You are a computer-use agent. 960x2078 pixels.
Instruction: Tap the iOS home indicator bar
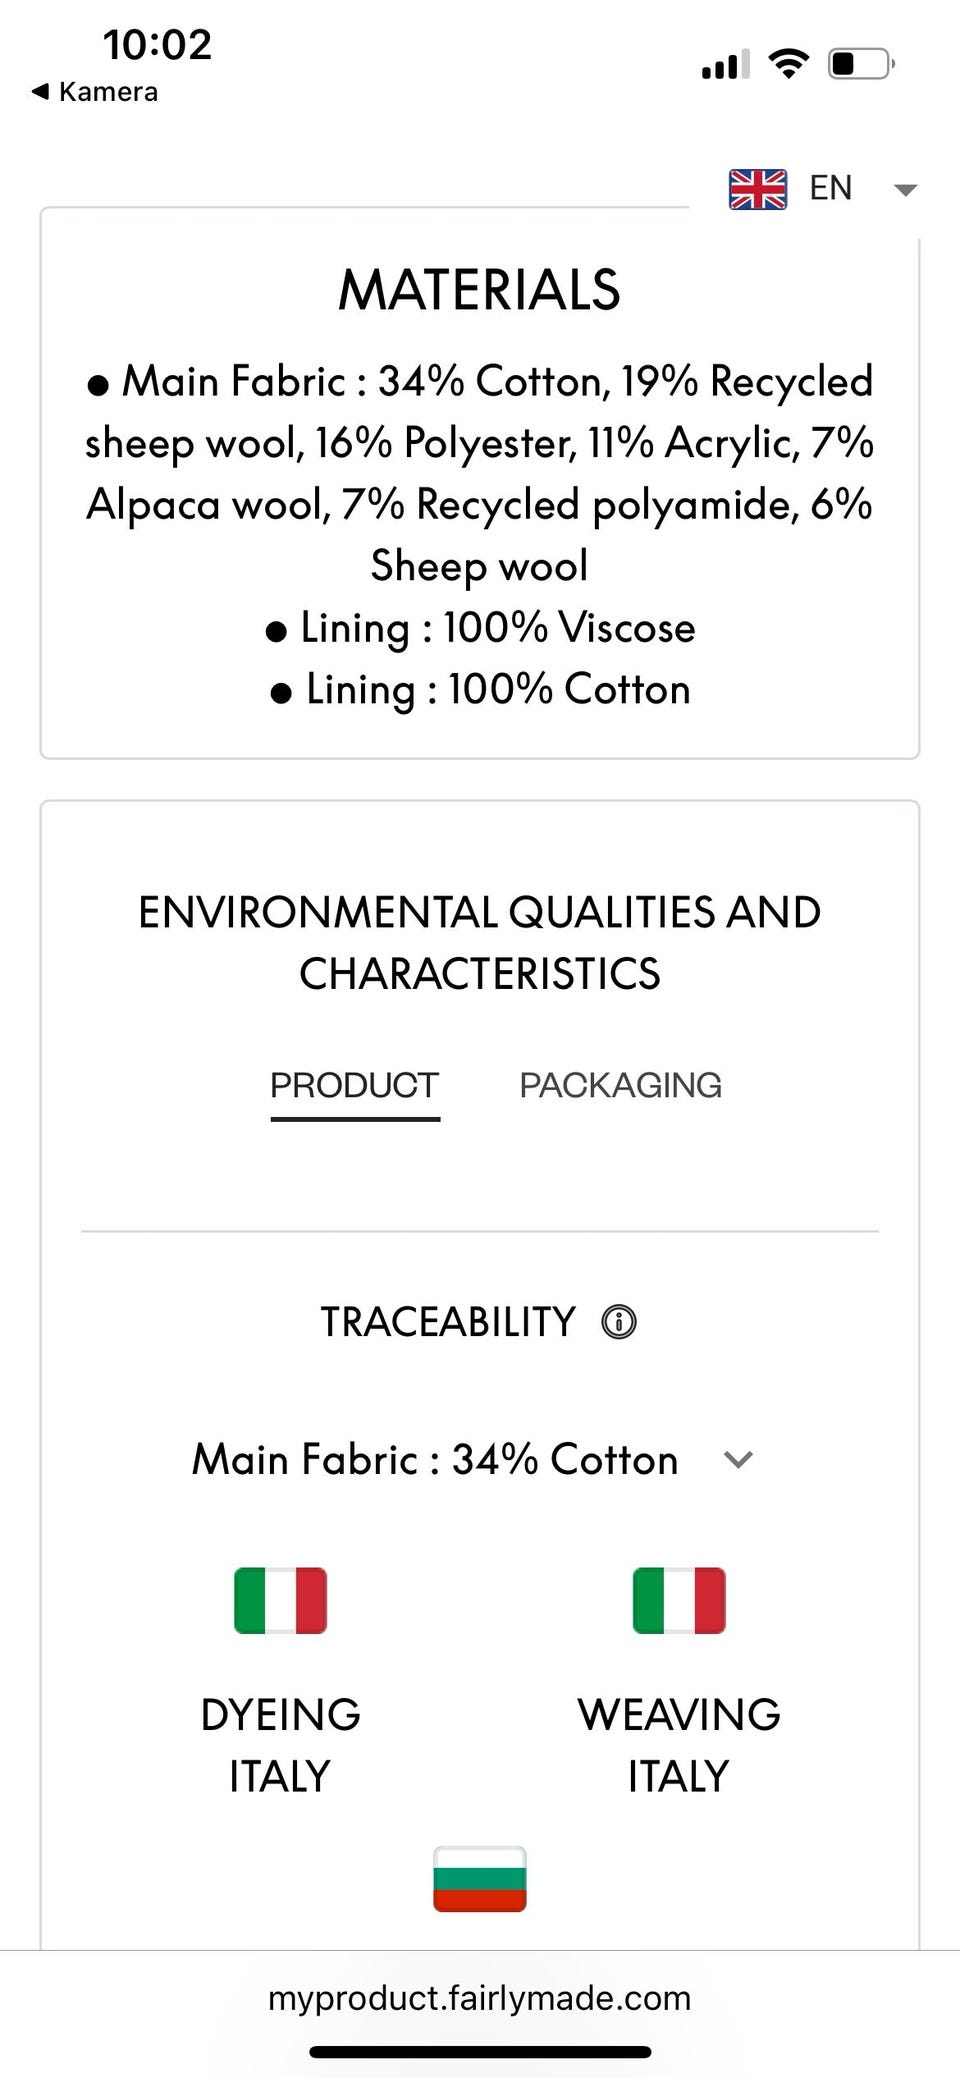coord(480,2052)
